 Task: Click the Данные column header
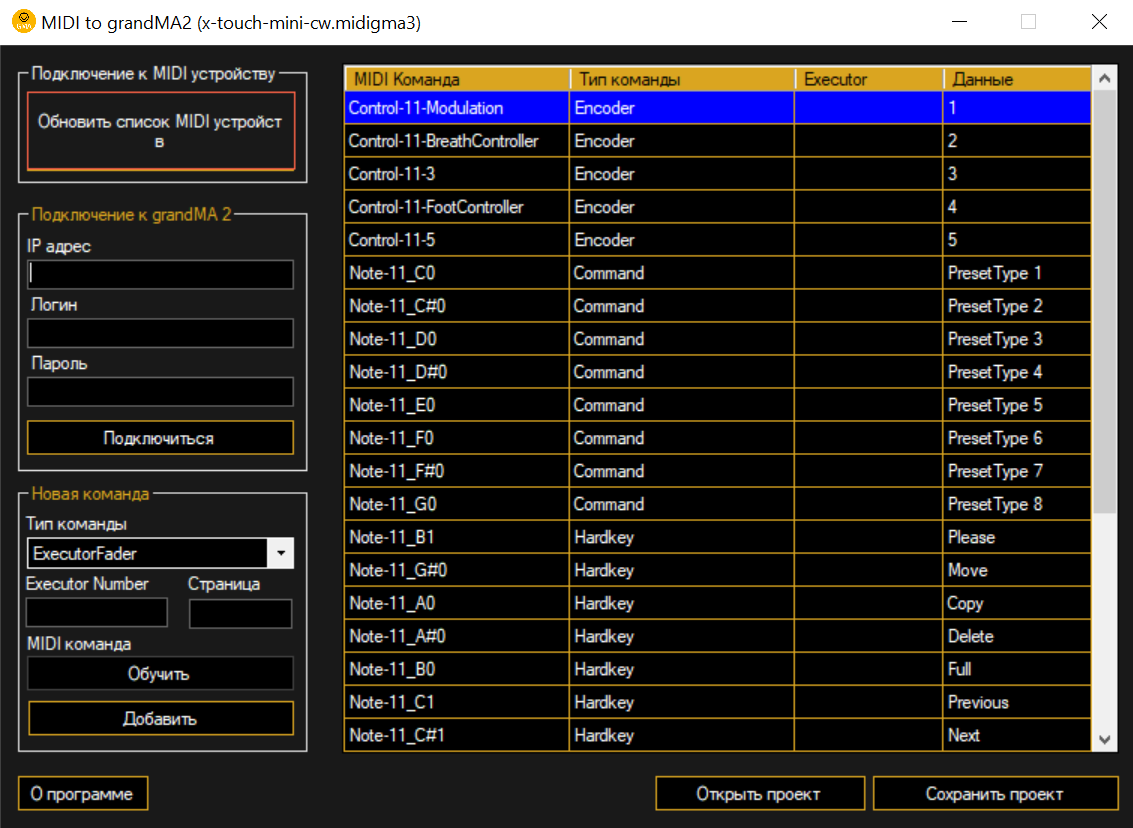1017,79
